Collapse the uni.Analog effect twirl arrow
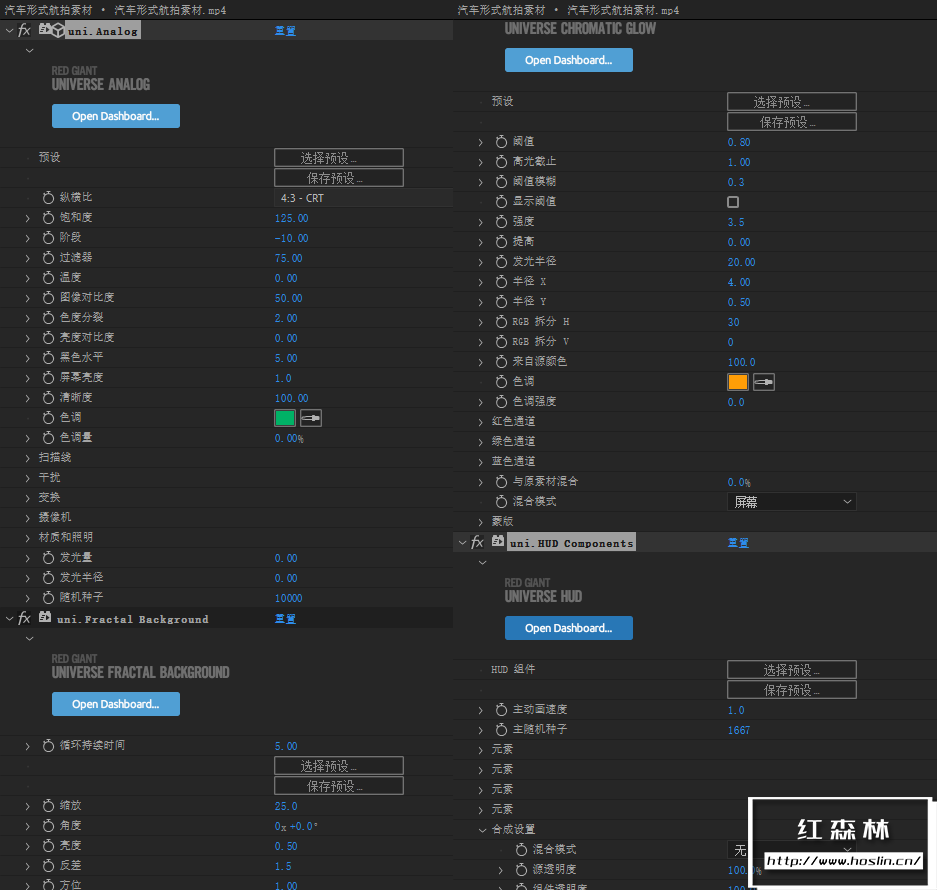The height and width of the screenshot is (890, 937). (x=10, y=30)
